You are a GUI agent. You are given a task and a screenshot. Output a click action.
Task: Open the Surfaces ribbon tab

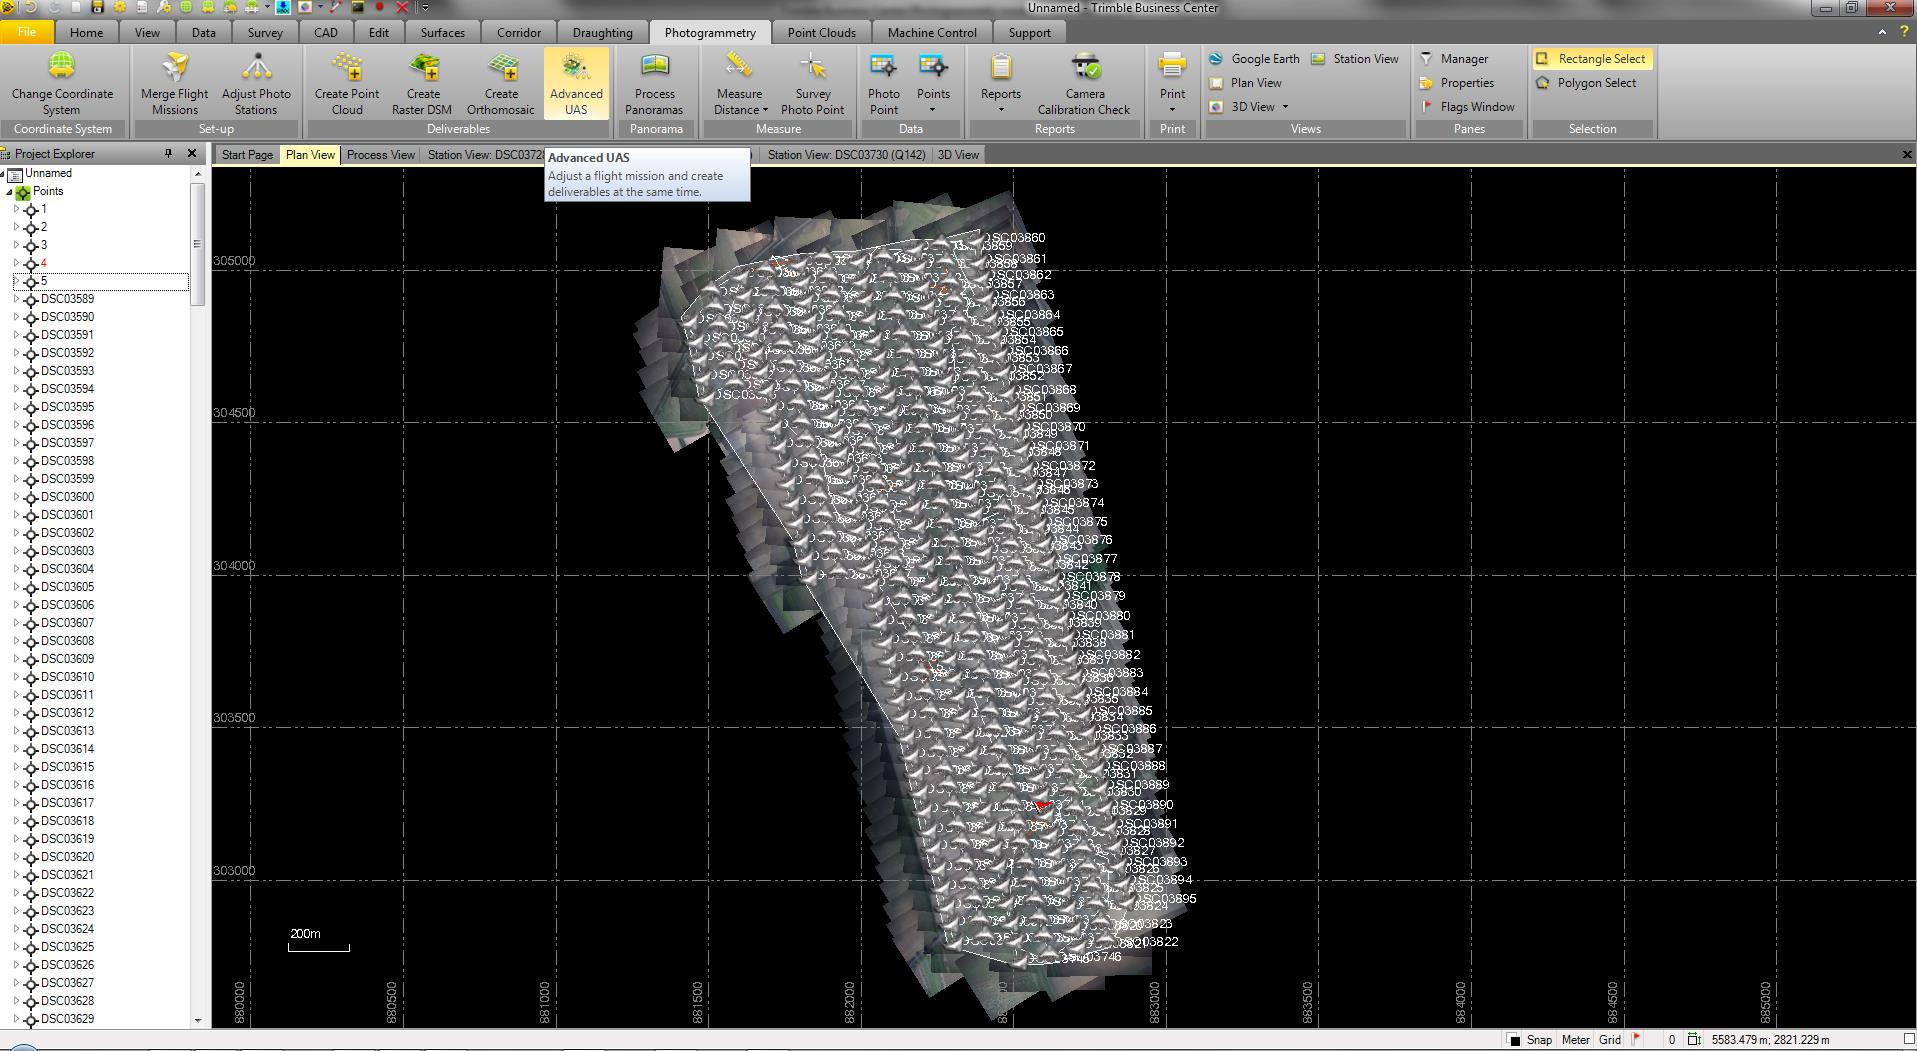click(442, 32)
